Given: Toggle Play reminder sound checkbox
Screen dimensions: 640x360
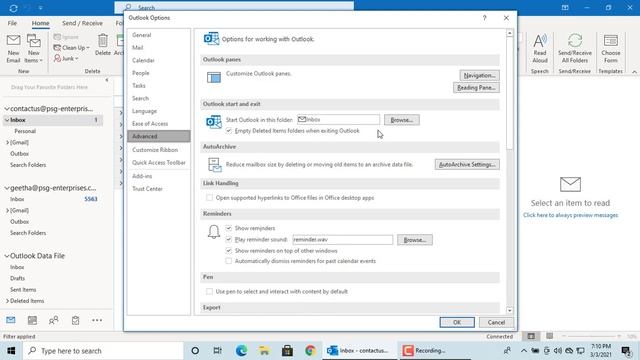Looking at the screenshot, I should [229, 240].
